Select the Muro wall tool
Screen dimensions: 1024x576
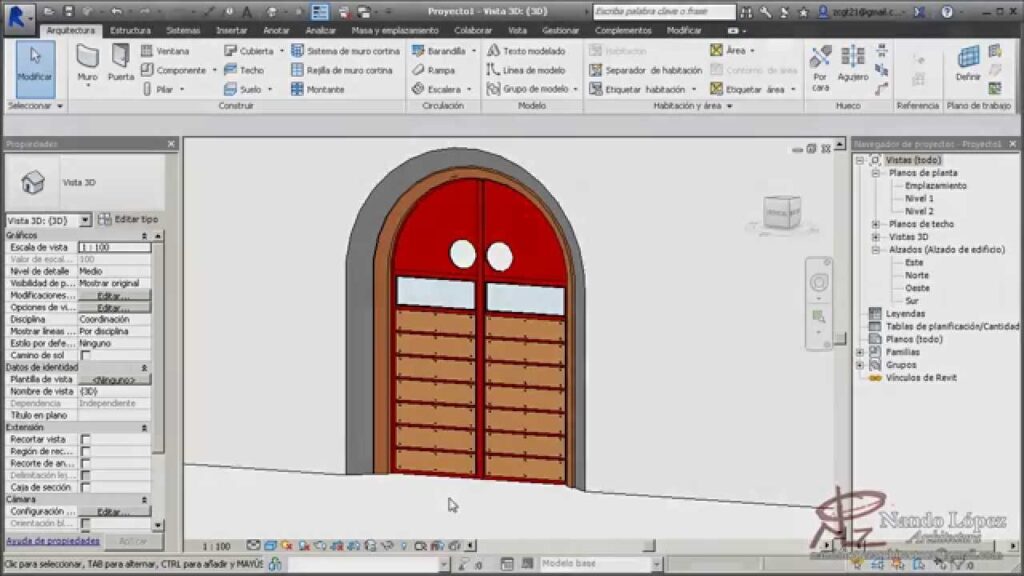(88, 62)
